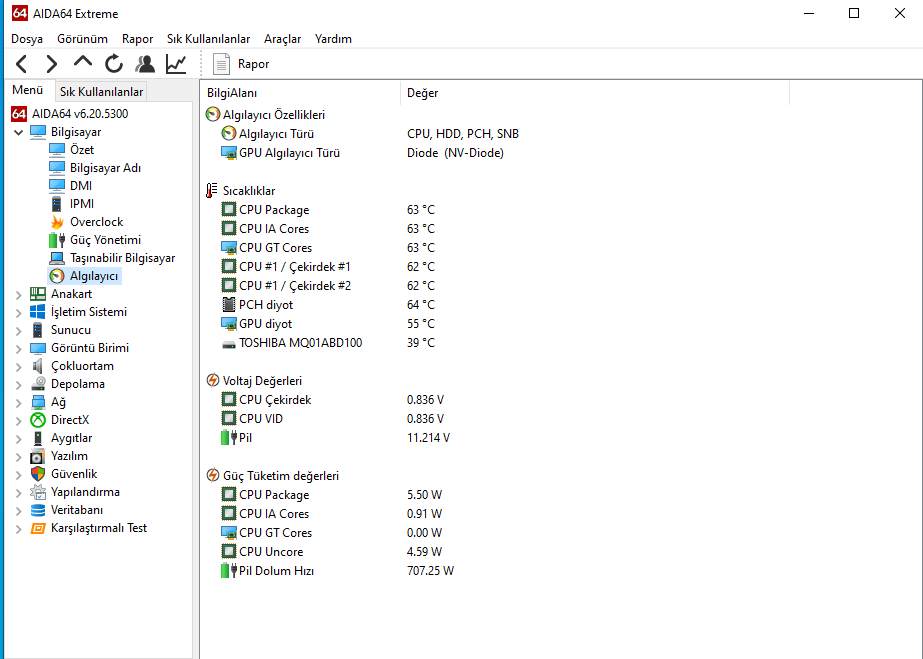Select the Overclock flame icon
This screenshot has height=659, width=923.
[x=57, y=222]
